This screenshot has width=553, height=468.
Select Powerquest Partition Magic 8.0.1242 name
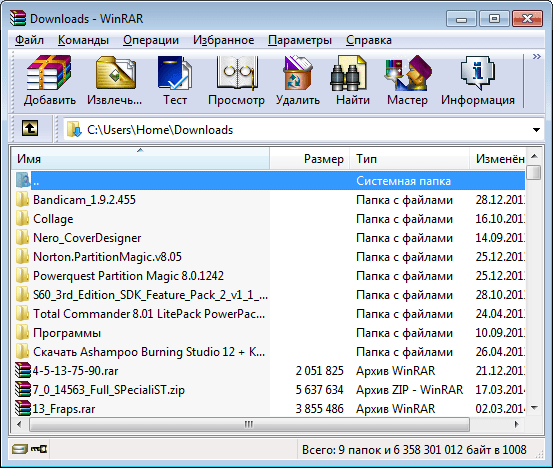[x=128, y=276]
